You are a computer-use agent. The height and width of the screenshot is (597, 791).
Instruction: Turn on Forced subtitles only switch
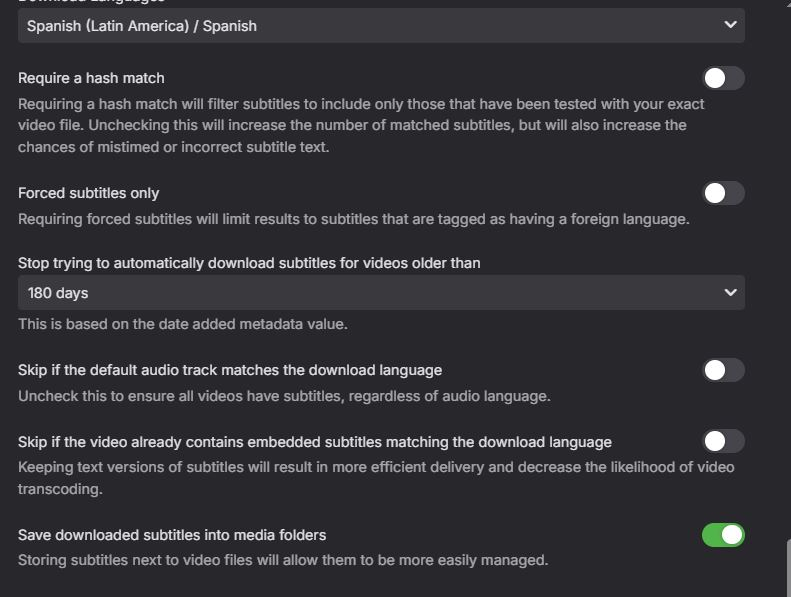click(x=723, y=193)
